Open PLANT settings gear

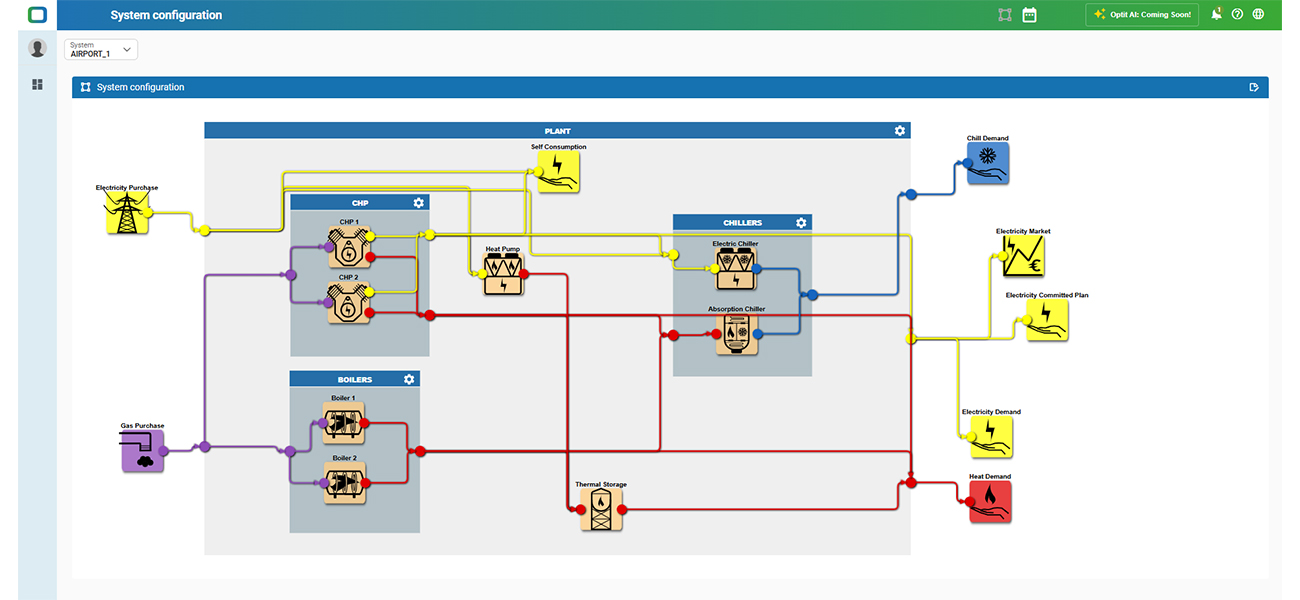[x=900, y=131]
